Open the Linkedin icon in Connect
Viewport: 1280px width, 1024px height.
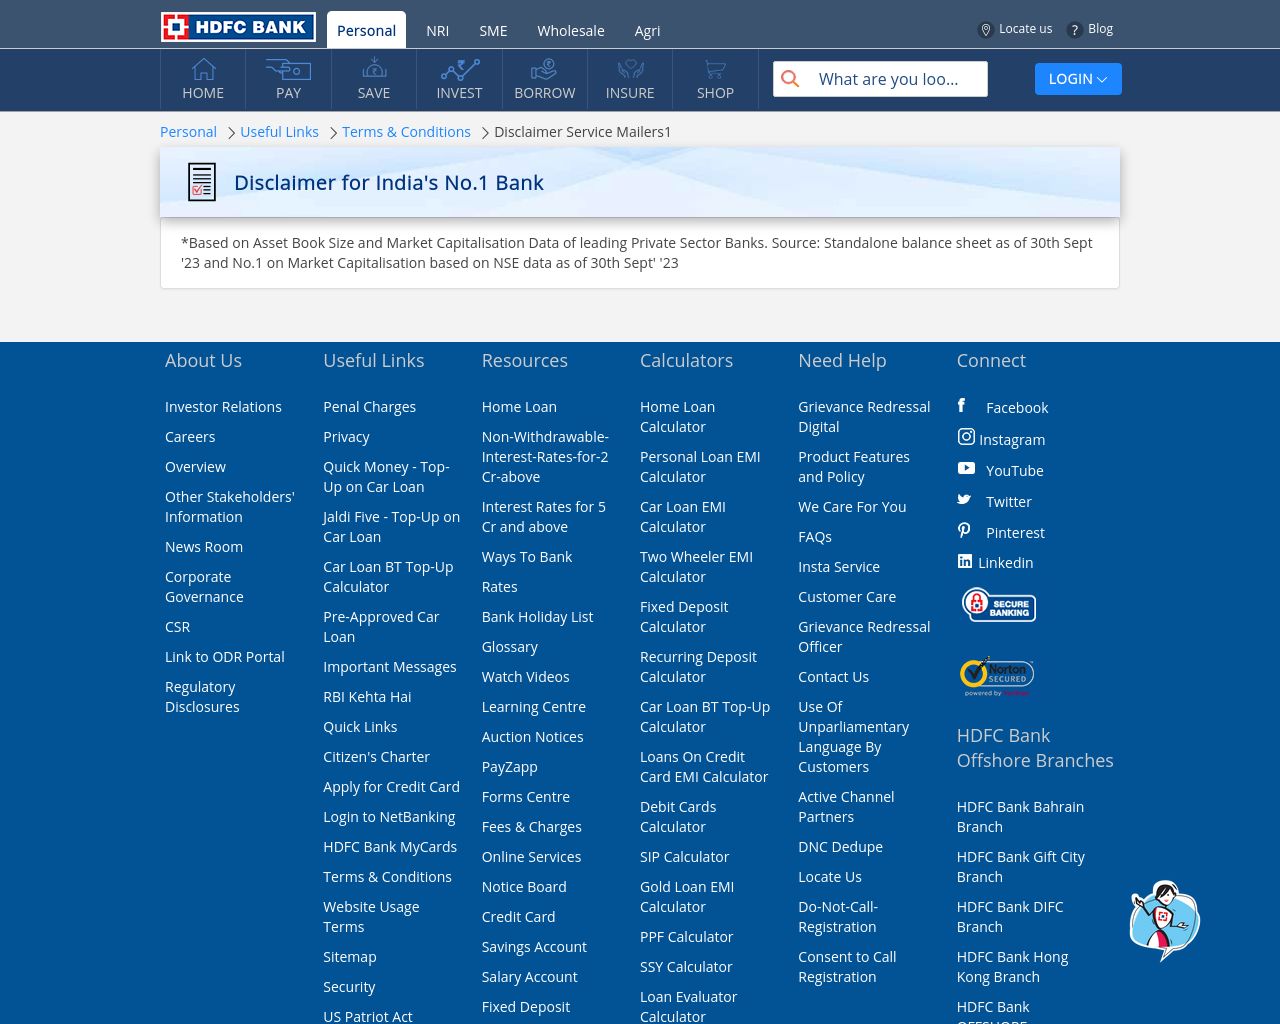pos(965,561)
